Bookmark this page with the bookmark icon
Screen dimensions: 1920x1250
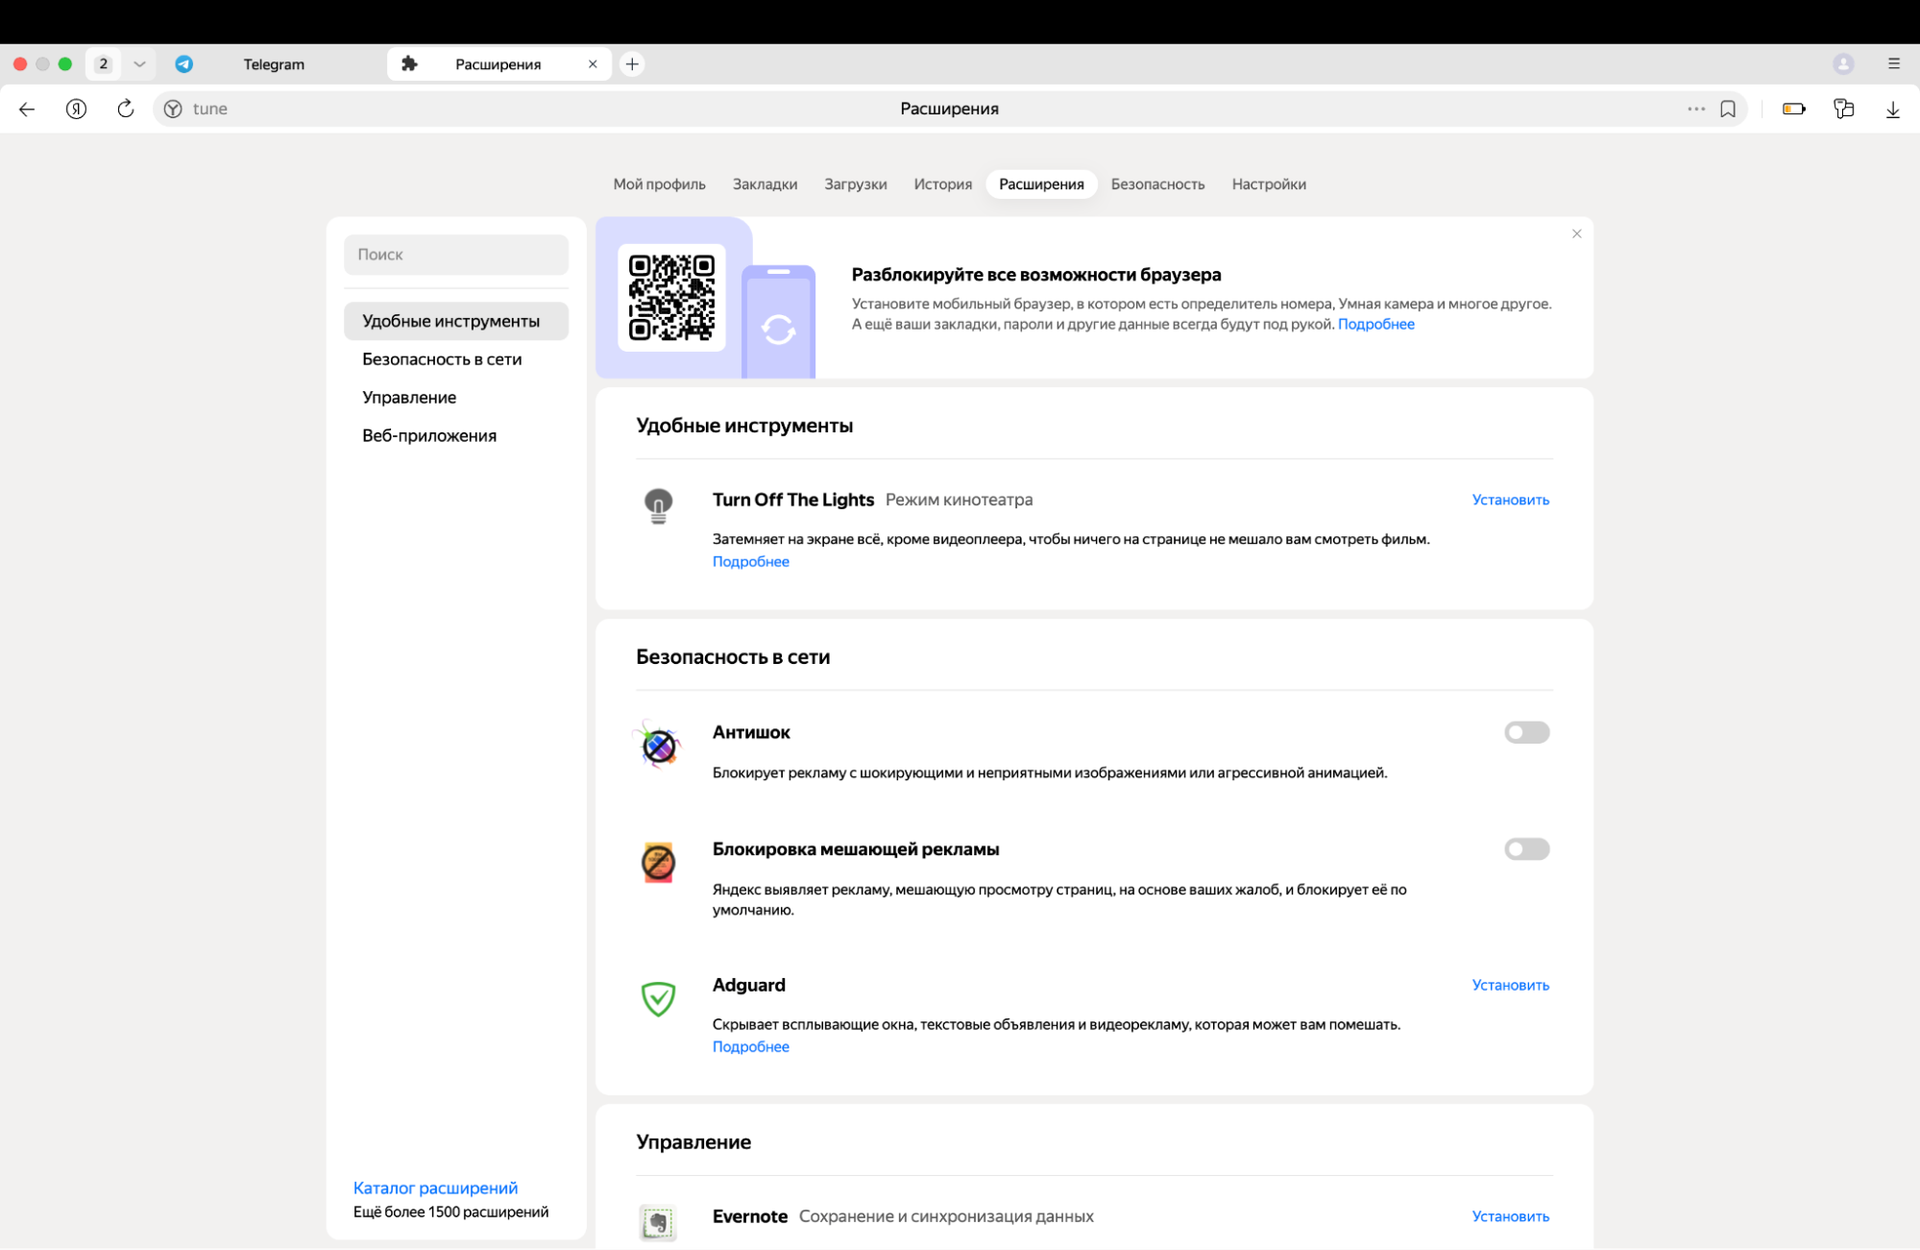1728,109
